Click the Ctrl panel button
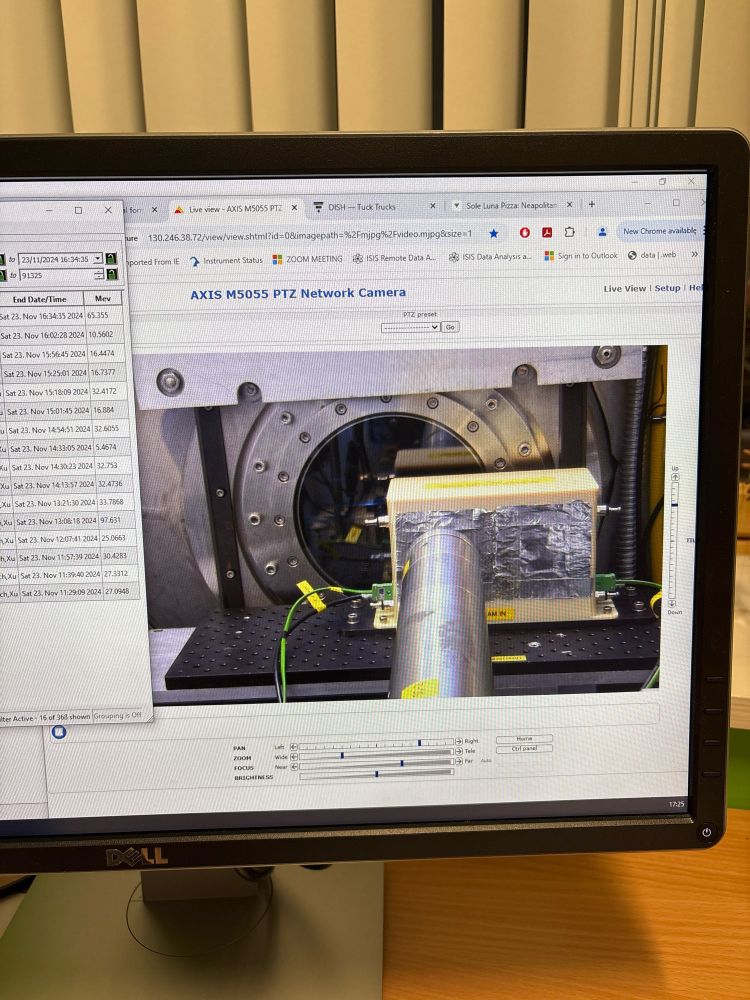 (x=524, y=749)
